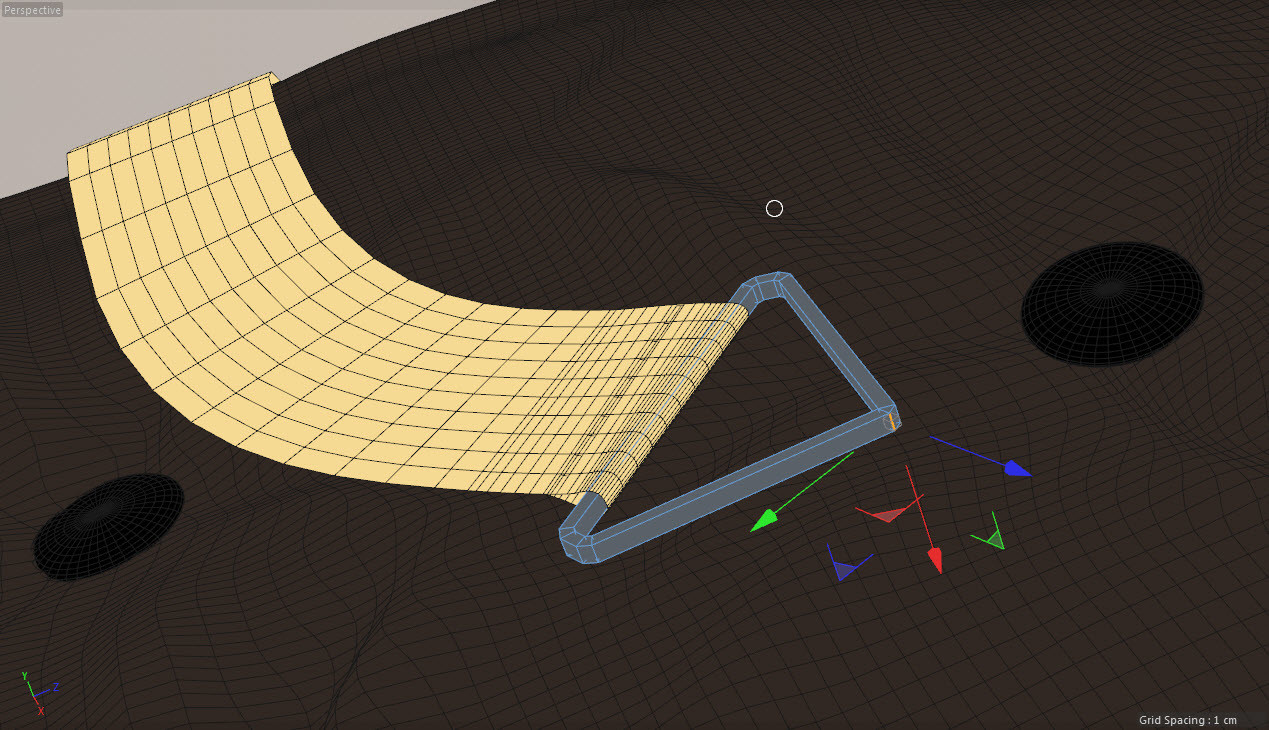This screenshot has height=730, width=1269.
Task: Grab the red axis arrow of the gizmo
Action: pyautogui.click(x=935, y=561)
